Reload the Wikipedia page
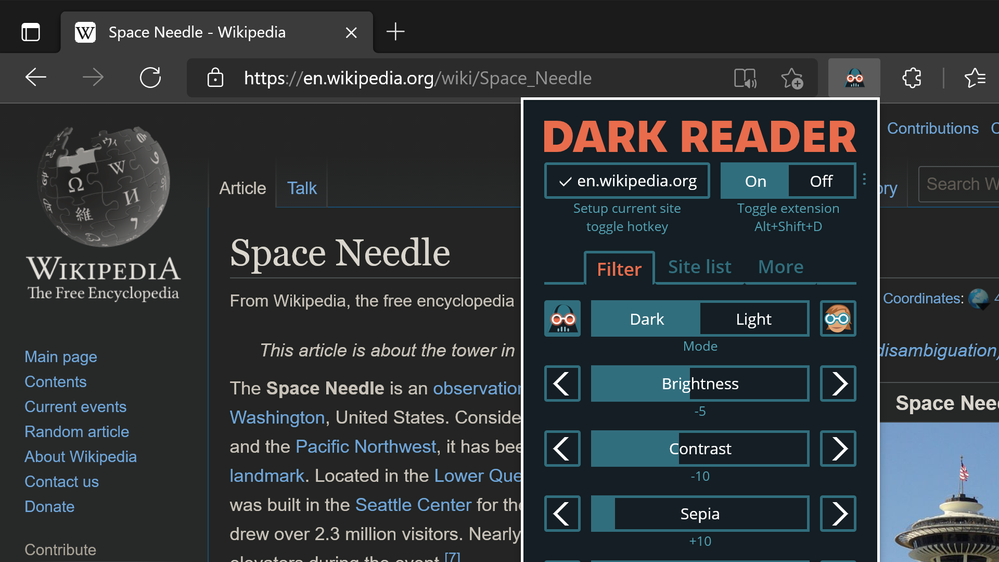 tap(150, 78)
